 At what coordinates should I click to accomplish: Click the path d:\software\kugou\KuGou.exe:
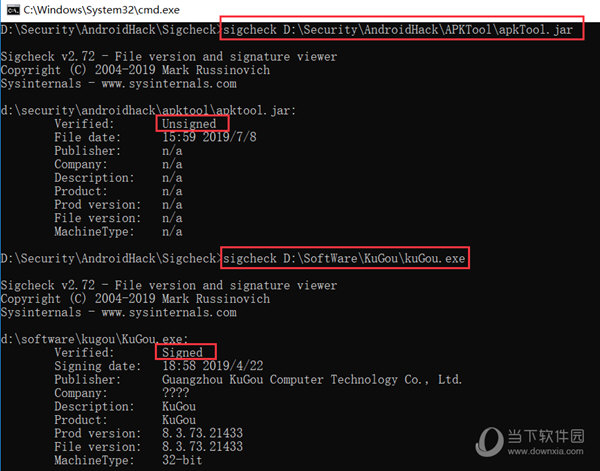(x=95, y=339)
